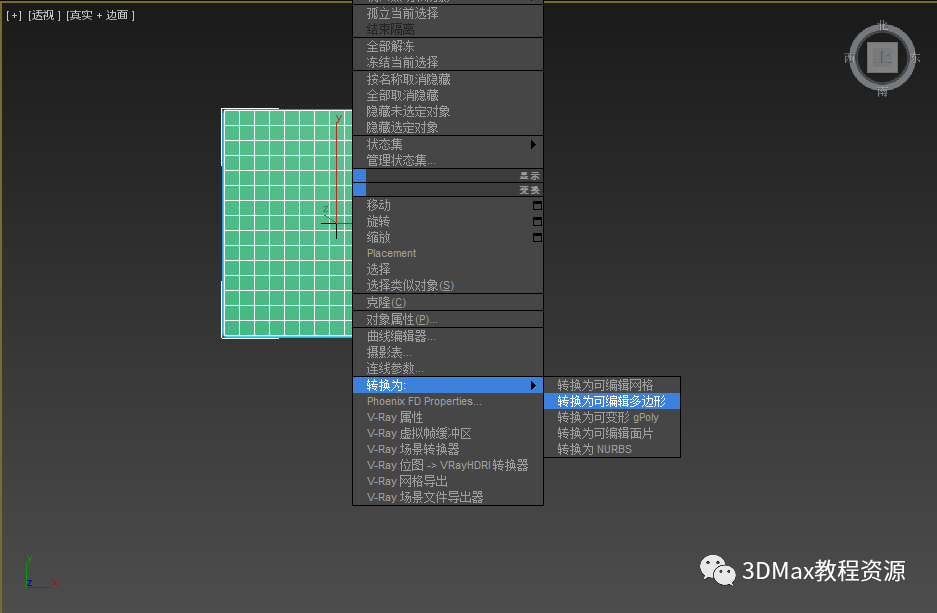Click the green grid plane object
Screen dimensions: 937x613
[287, 223]
